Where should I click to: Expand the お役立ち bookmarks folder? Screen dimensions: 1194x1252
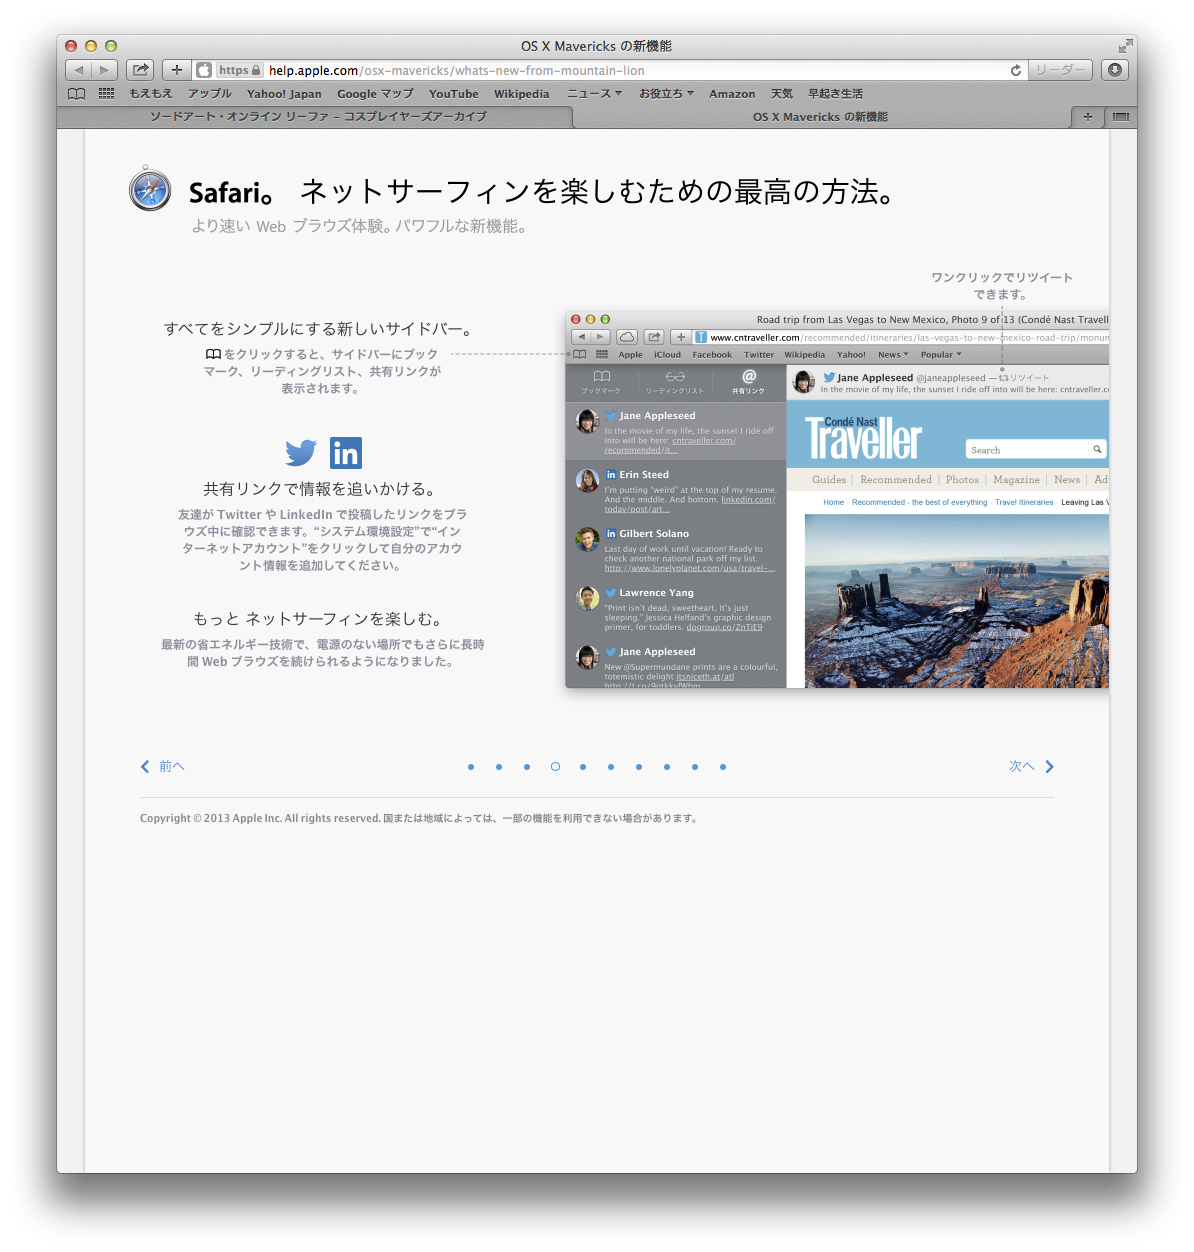click(666, 94)
